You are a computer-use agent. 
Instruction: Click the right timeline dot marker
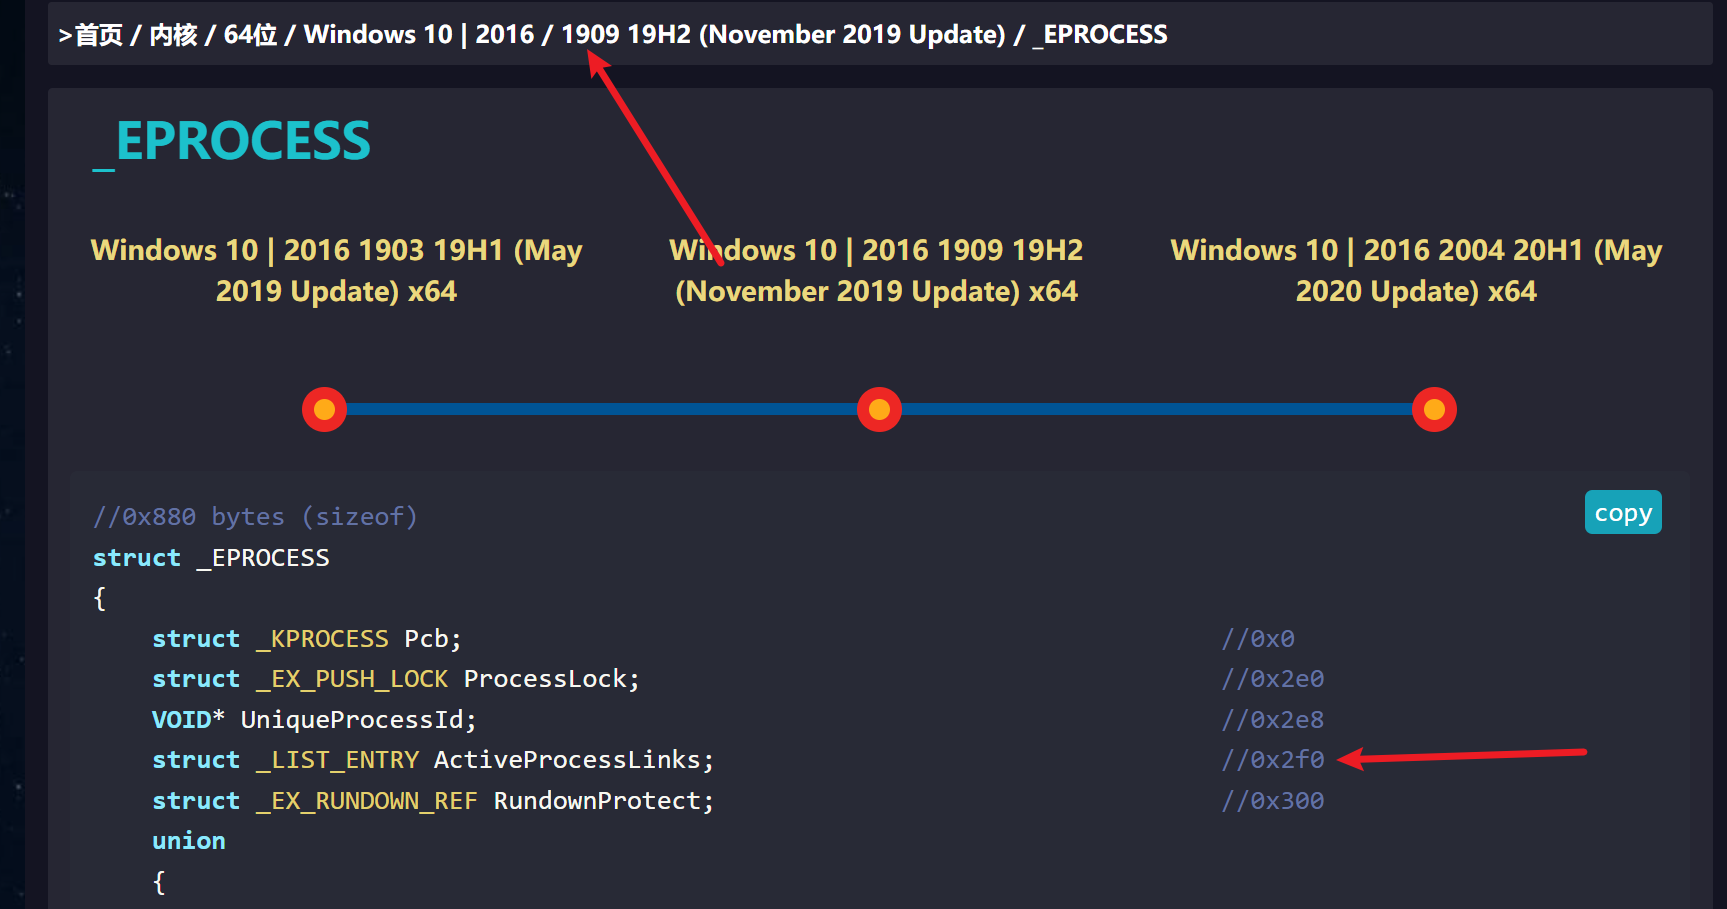(x=1434, y=409)
